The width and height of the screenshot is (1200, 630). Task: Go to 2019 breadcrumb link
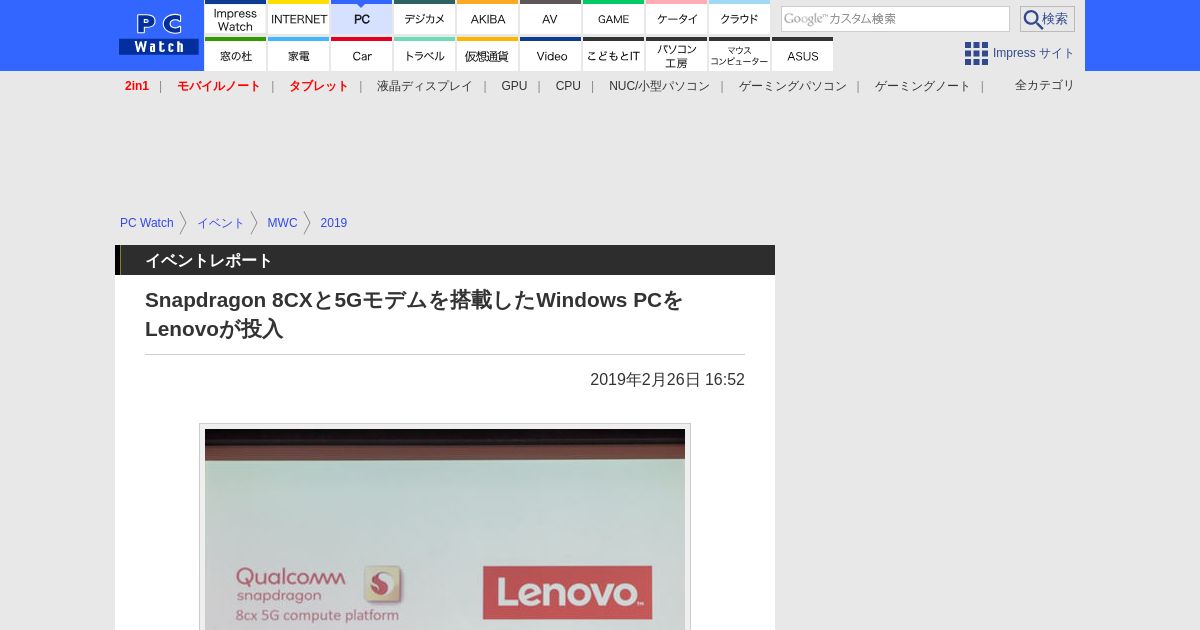334,223
